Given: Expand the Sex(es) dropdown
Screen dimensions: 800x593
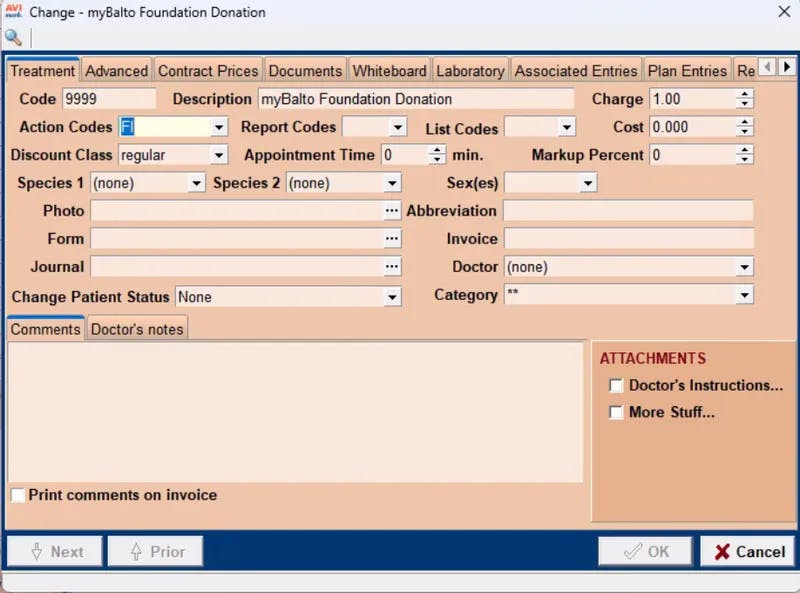Looking at the screenshot, I should (x=588, y=183).
